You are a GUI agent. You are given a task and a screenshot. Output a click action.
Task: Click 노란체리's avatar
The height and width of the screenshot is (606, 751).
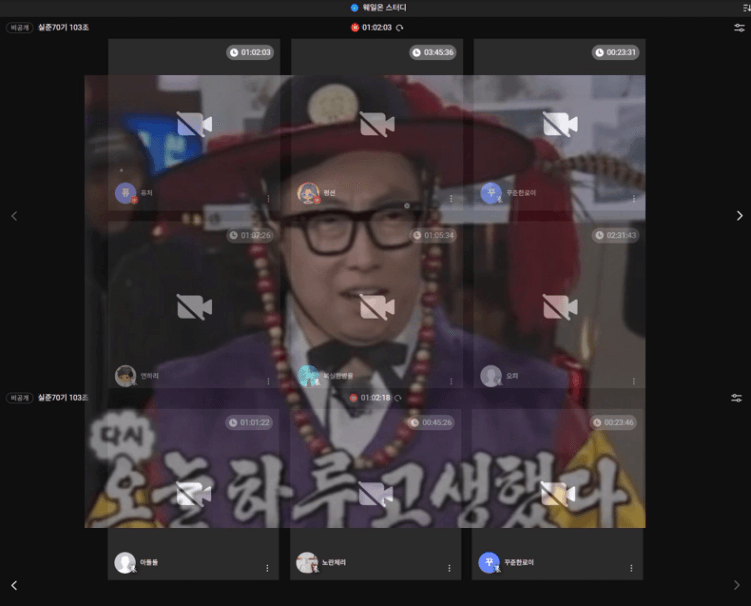pos(307,562)
